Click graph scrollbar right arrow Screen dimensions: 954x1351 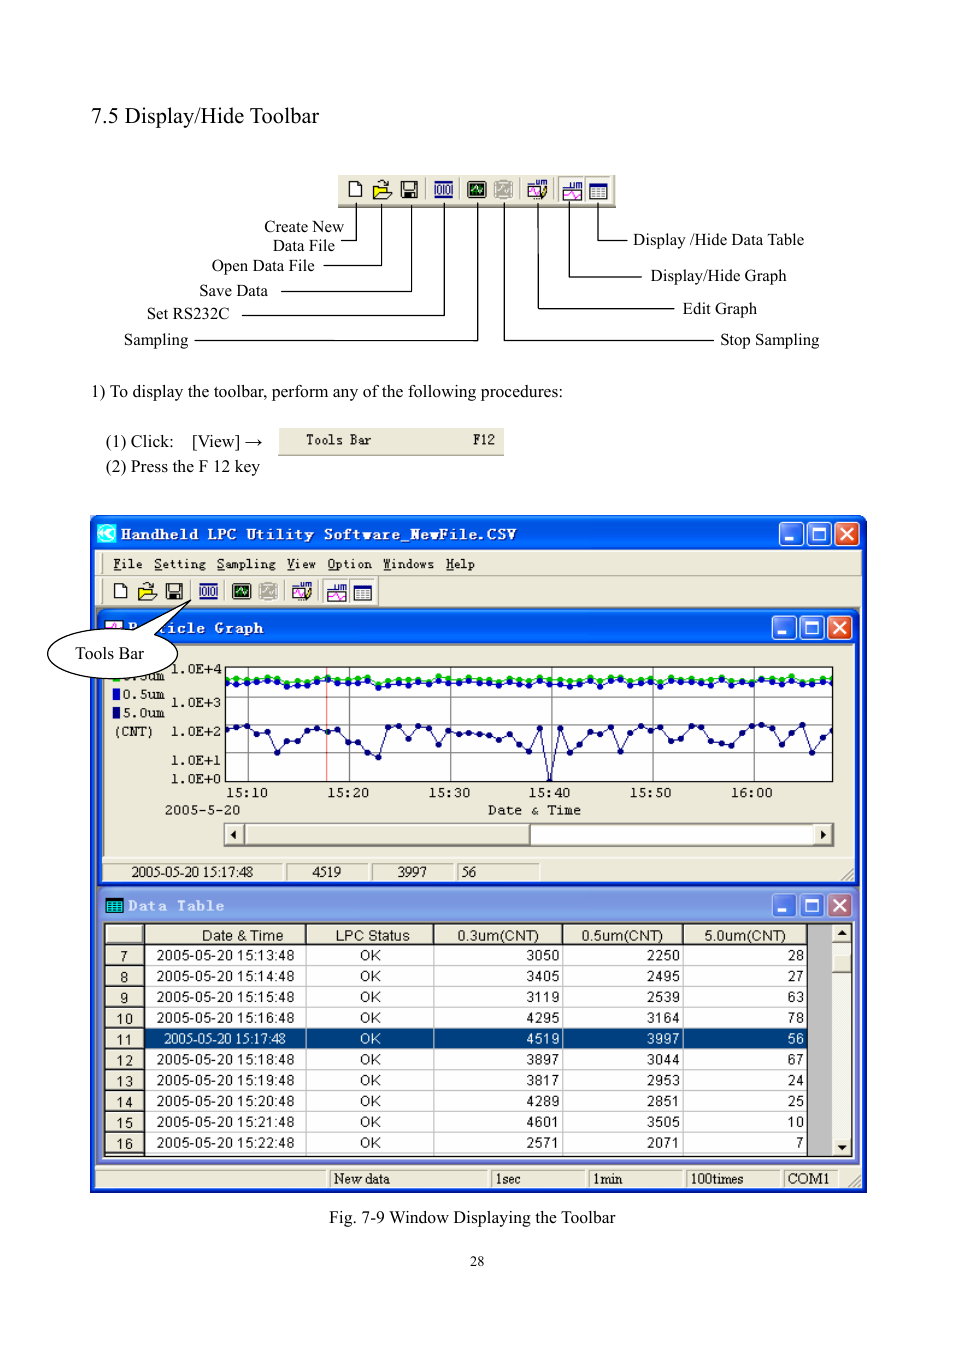coord(823,834)
